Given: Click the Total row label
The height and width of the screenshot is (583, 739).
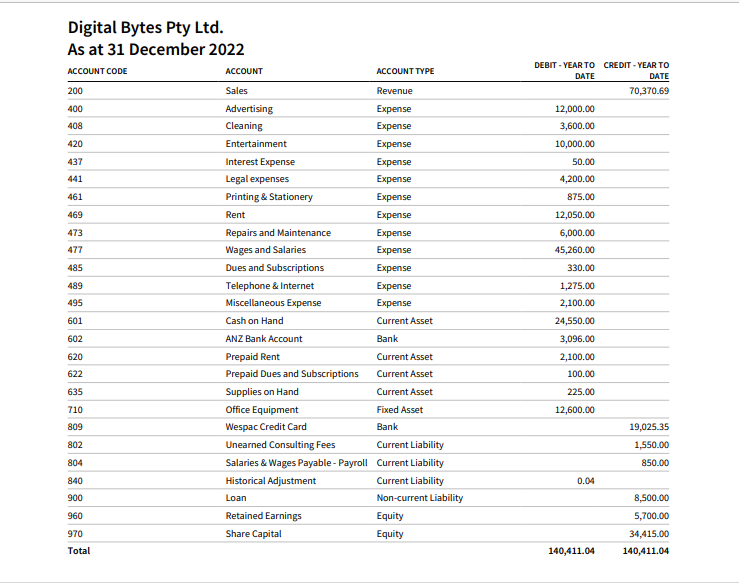Looking at the screenshot, I should [x=79, y=551].
